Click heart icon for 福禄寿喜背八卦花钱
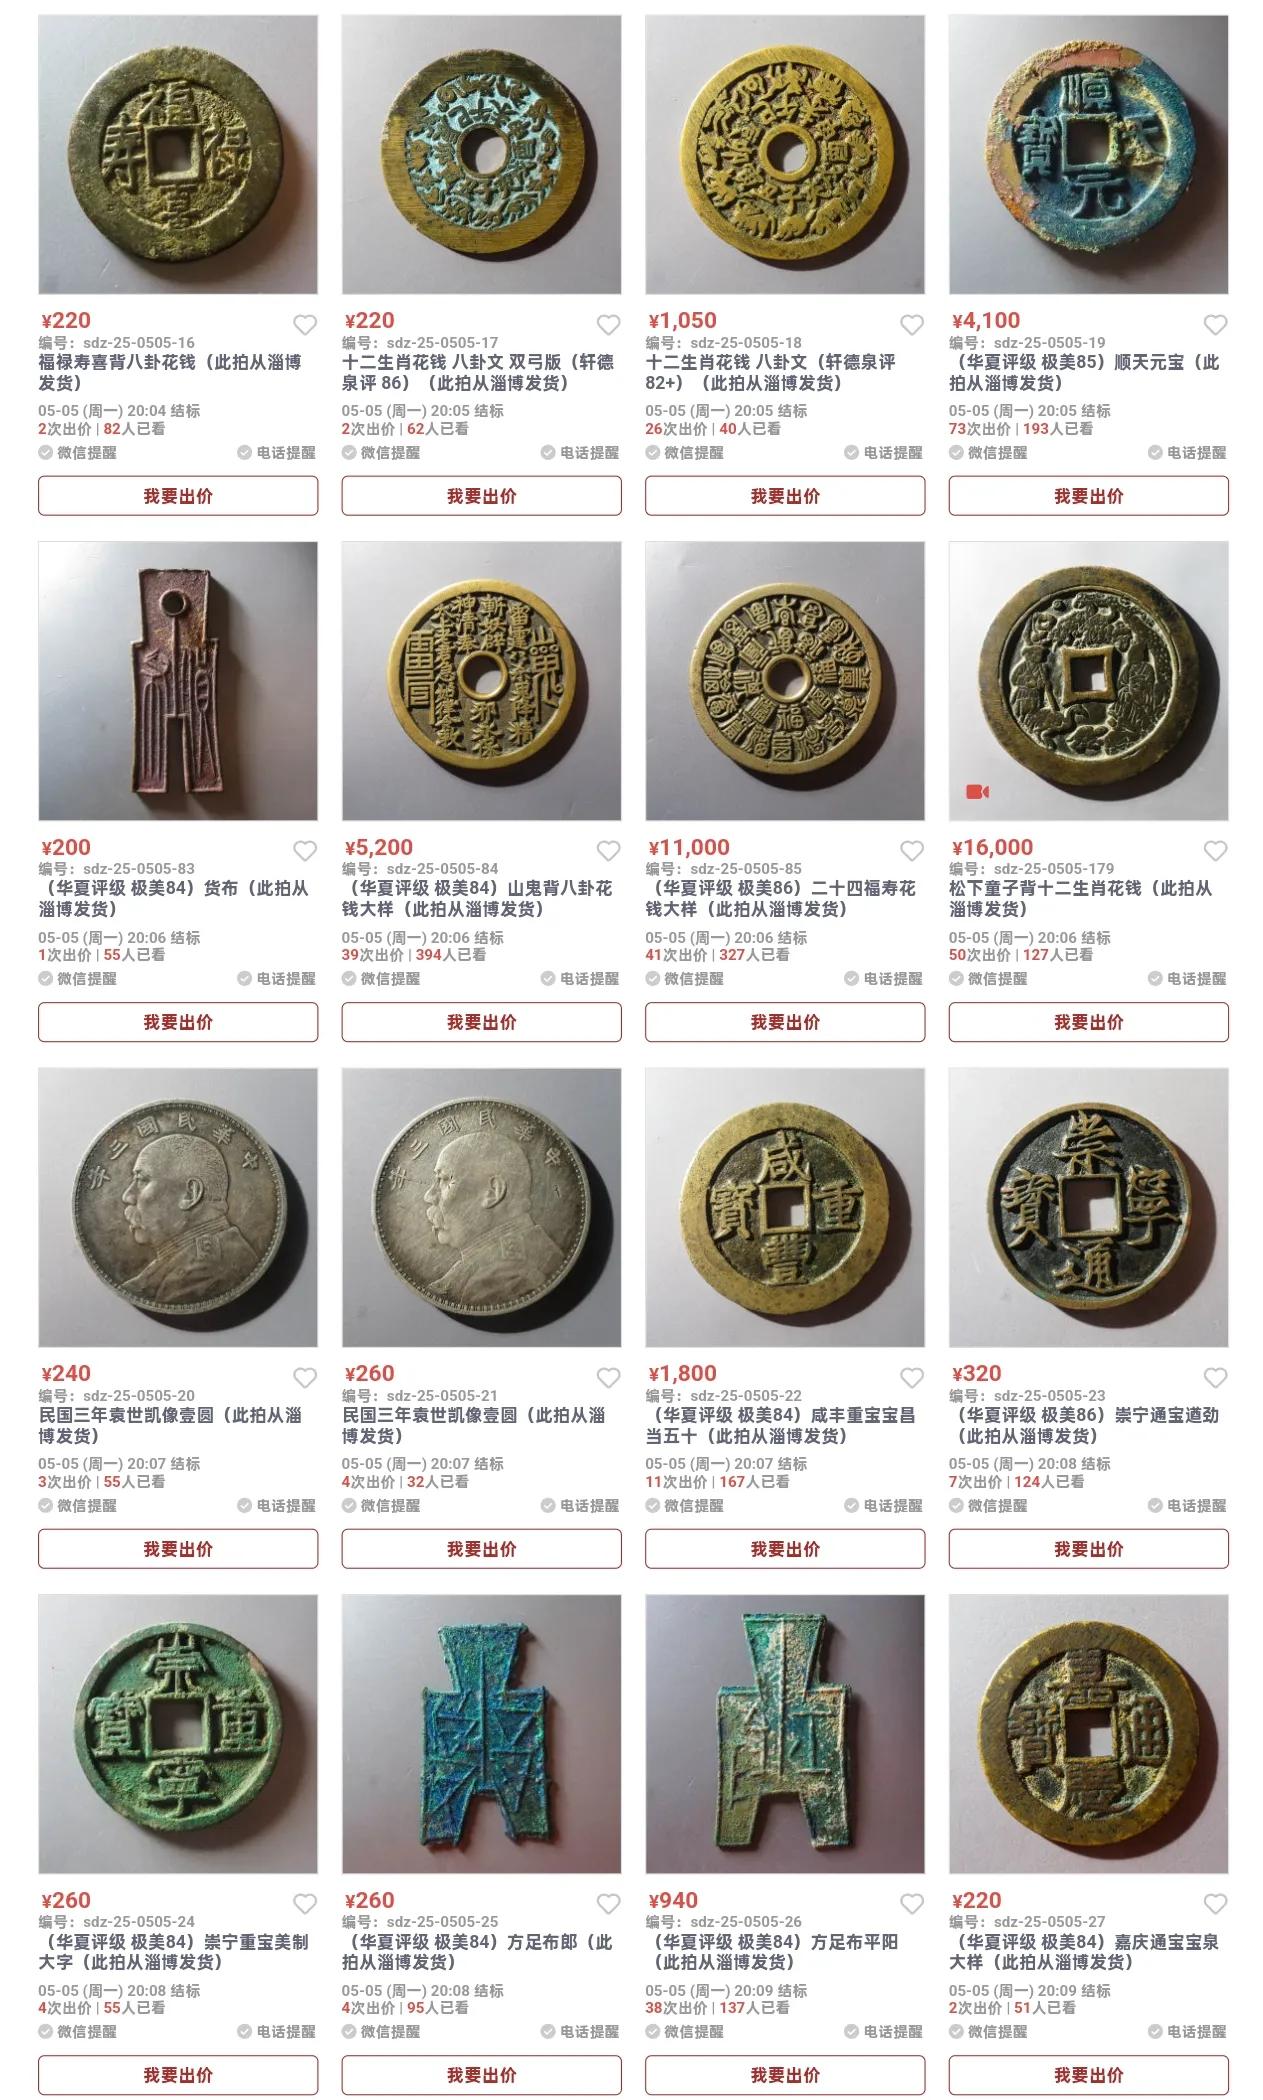 click(x=305, y=325)
